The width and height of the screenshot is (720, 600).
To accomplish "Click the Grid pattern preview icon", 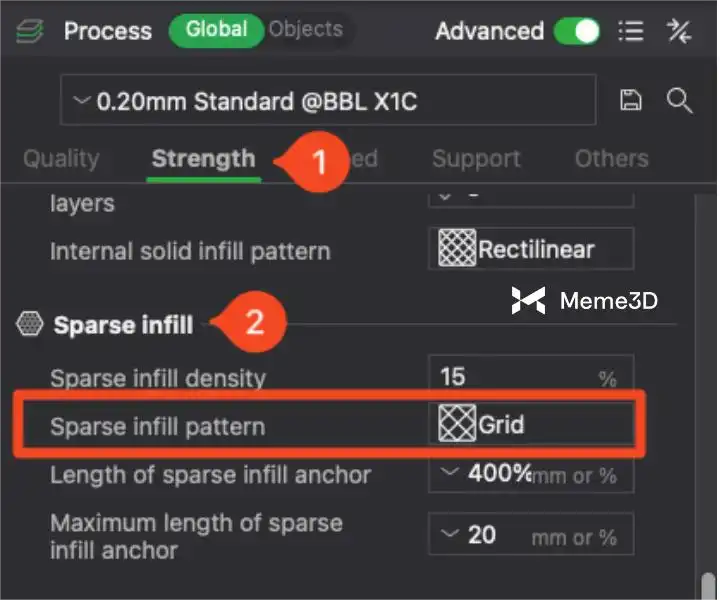I will point(457,424).
